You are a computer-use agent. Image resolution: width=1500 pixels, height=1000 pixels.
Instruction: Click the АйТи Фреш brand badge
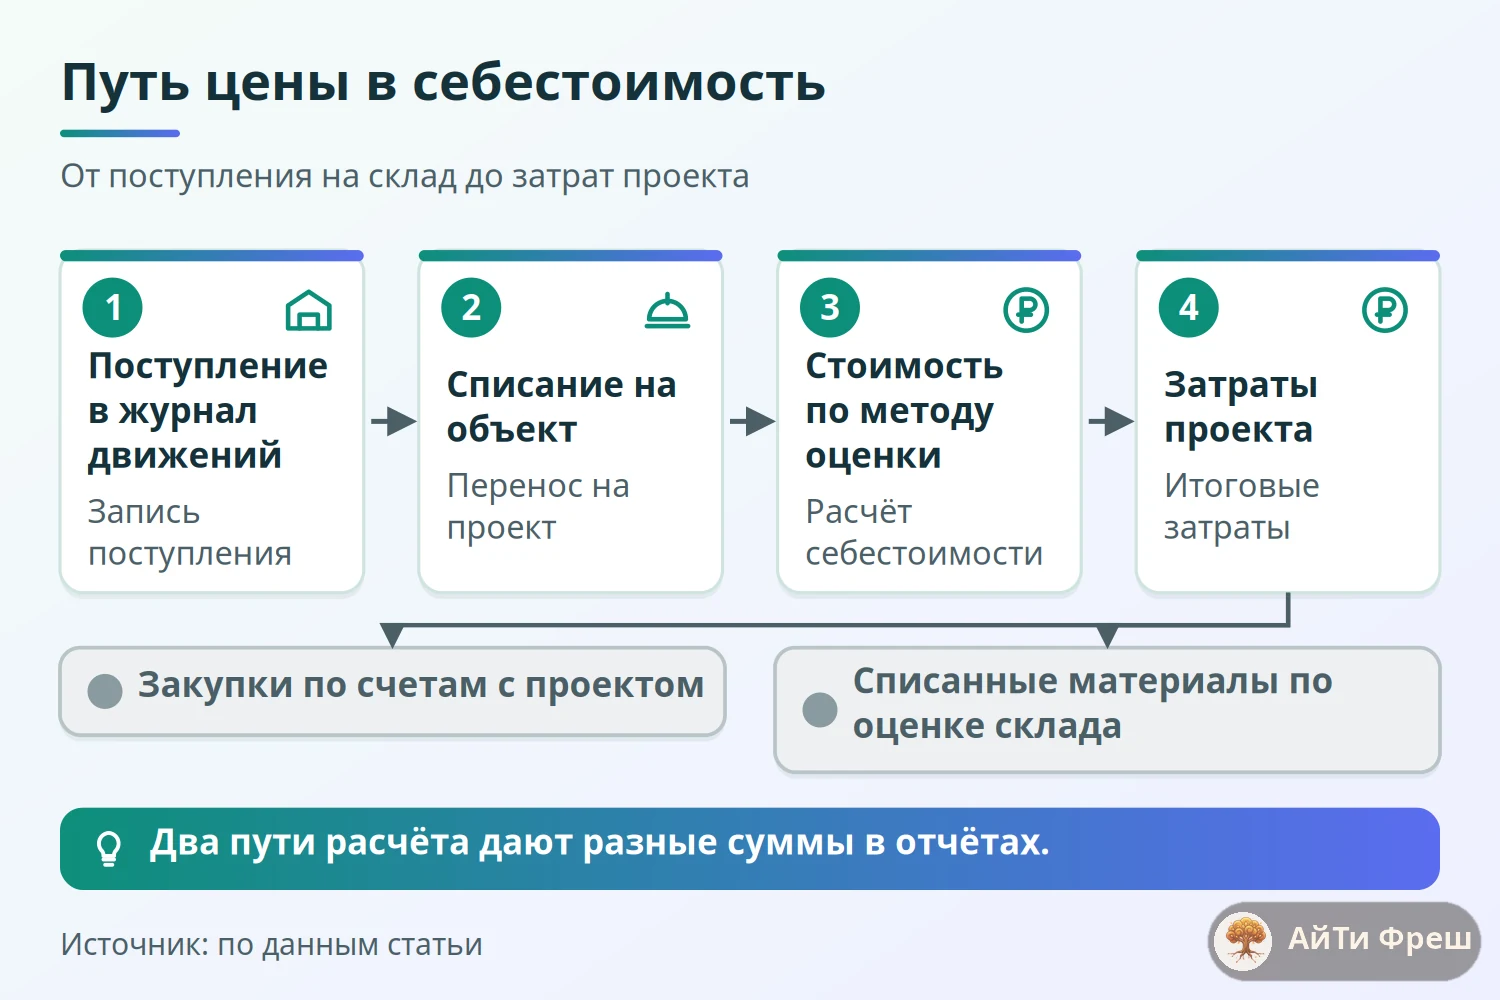(x=1345, y=941)
